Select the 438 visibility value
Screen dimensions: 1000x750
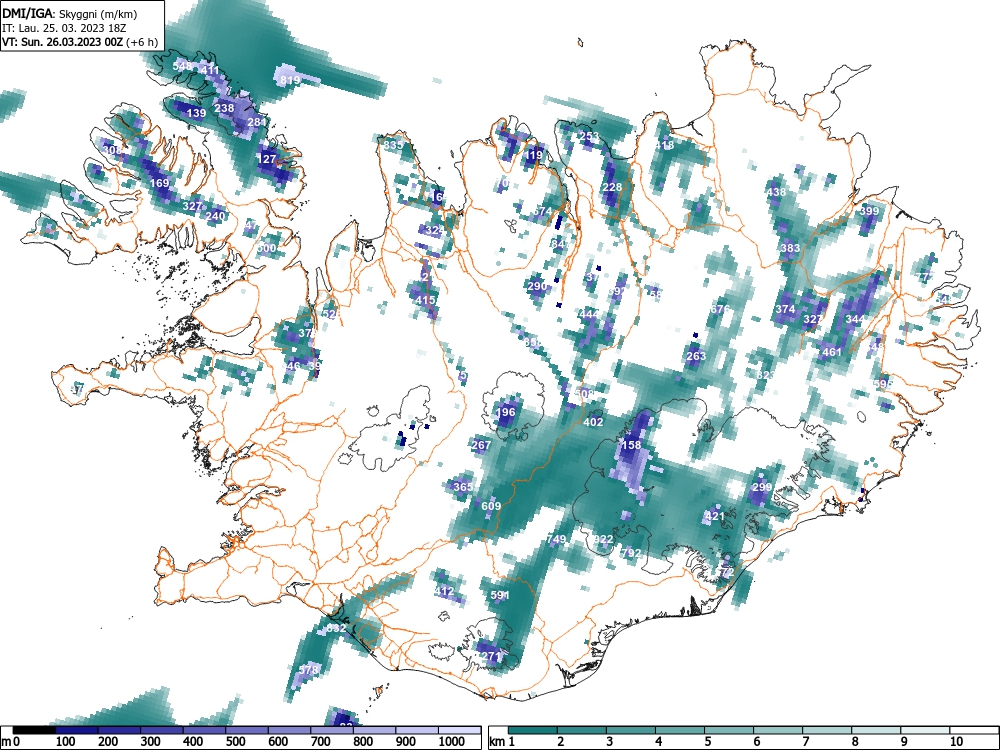[x=776, y=192]
